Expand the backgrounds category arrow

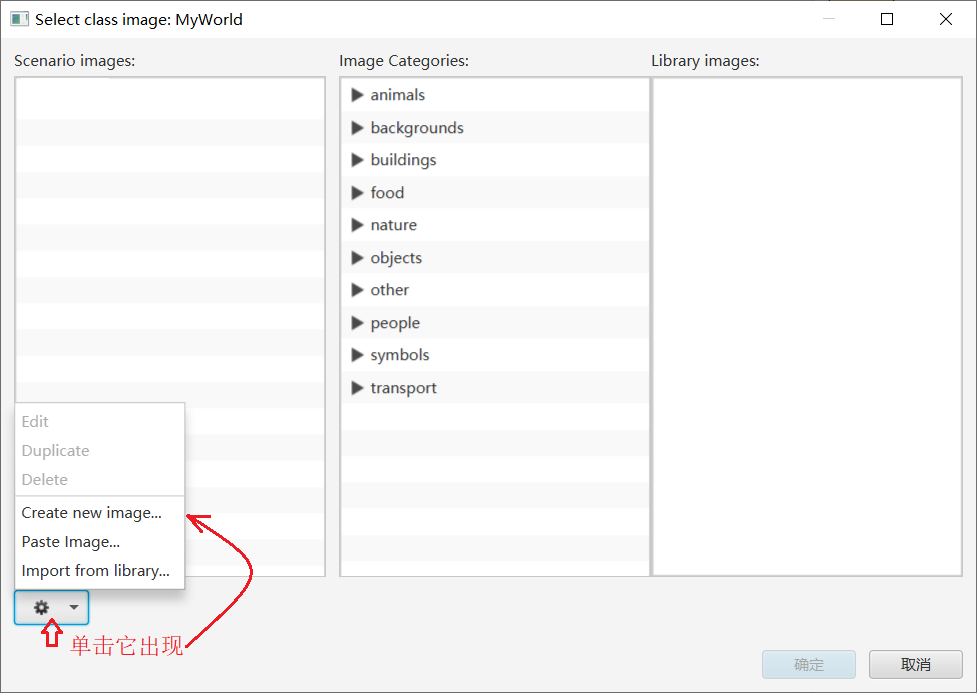click(357, 128)
